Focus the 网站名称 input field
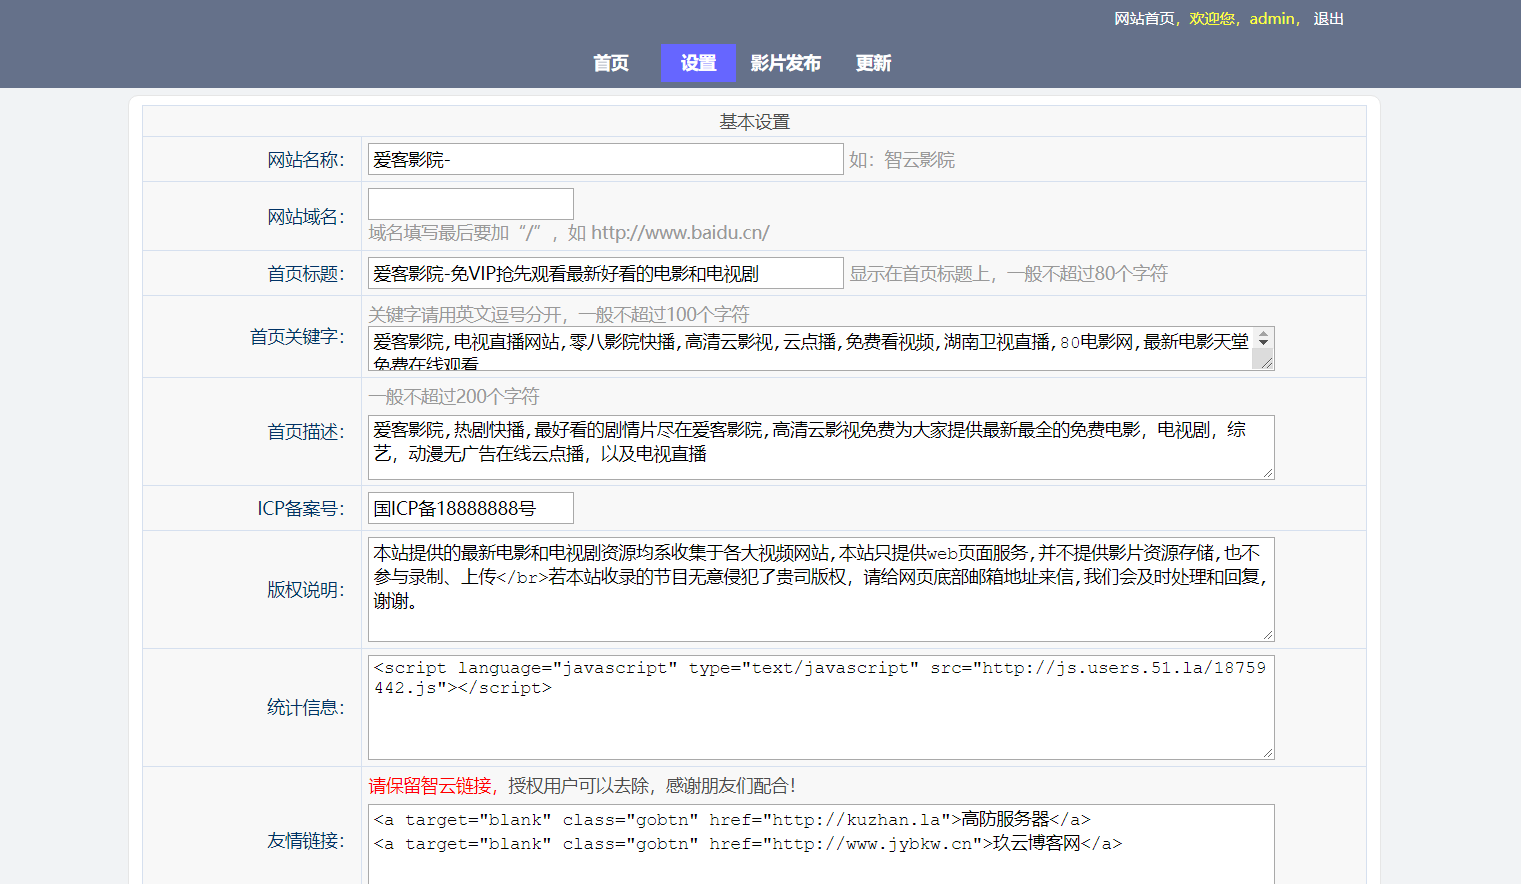1521x884 pixels. pos(605,160)
